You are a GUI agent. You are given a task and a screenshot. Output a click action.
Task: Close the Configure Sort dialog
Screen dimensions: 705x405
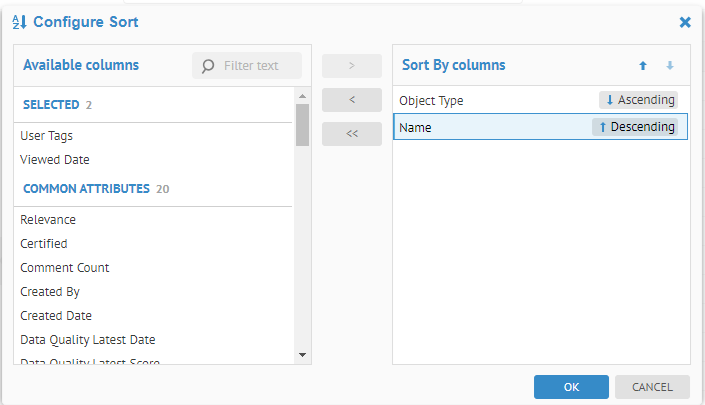tap(685, 22)
